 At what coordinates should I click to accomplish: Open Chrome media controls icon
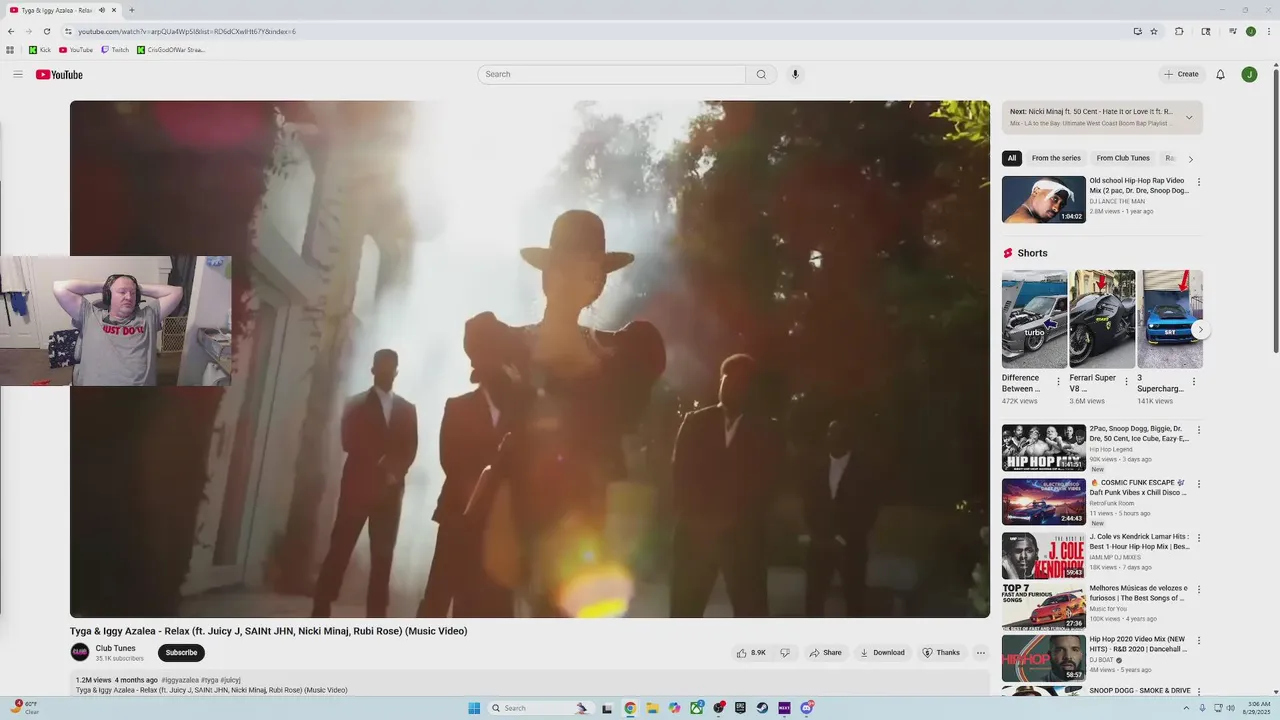(1232, 31)
